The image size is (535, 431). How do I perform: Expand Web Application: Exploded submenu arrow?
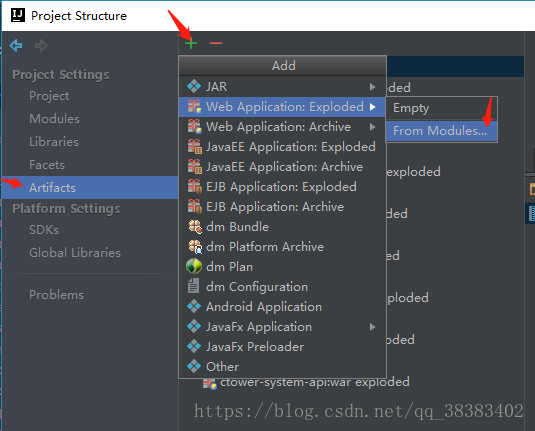(x=373, y=107)
